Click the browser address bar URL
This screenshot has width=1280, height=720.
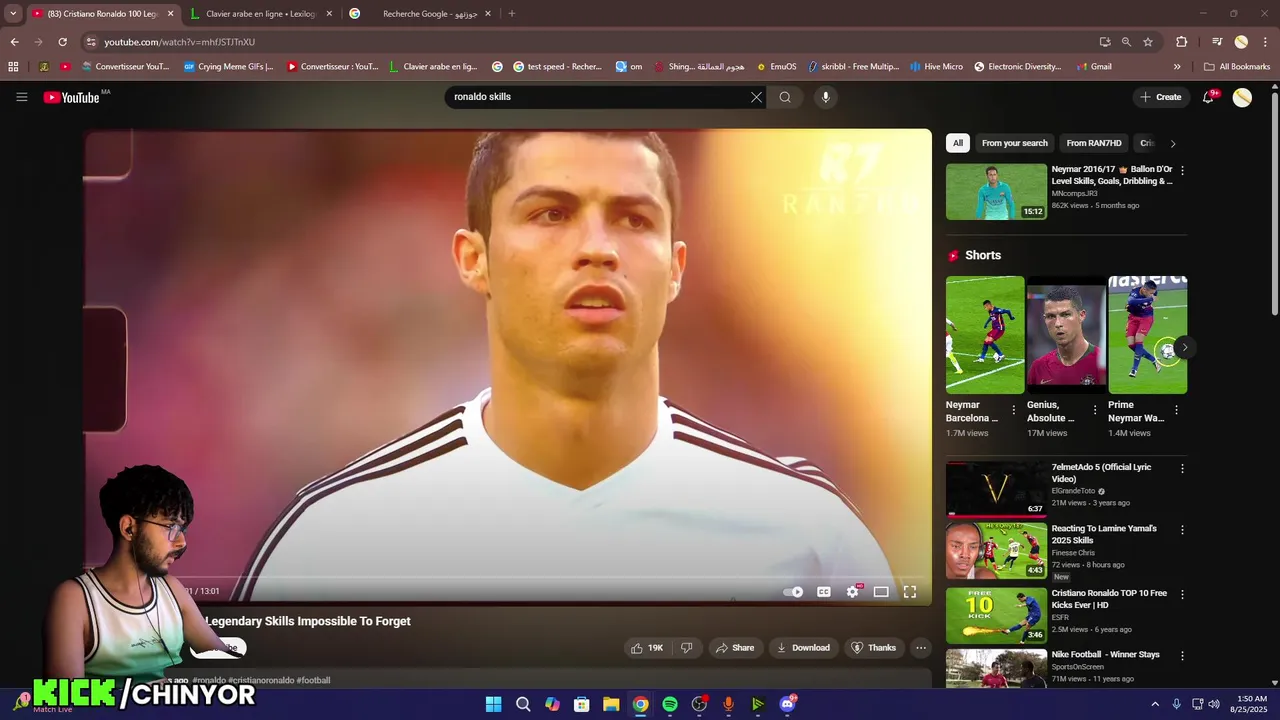pyautogui.click(x=180, y=42)
